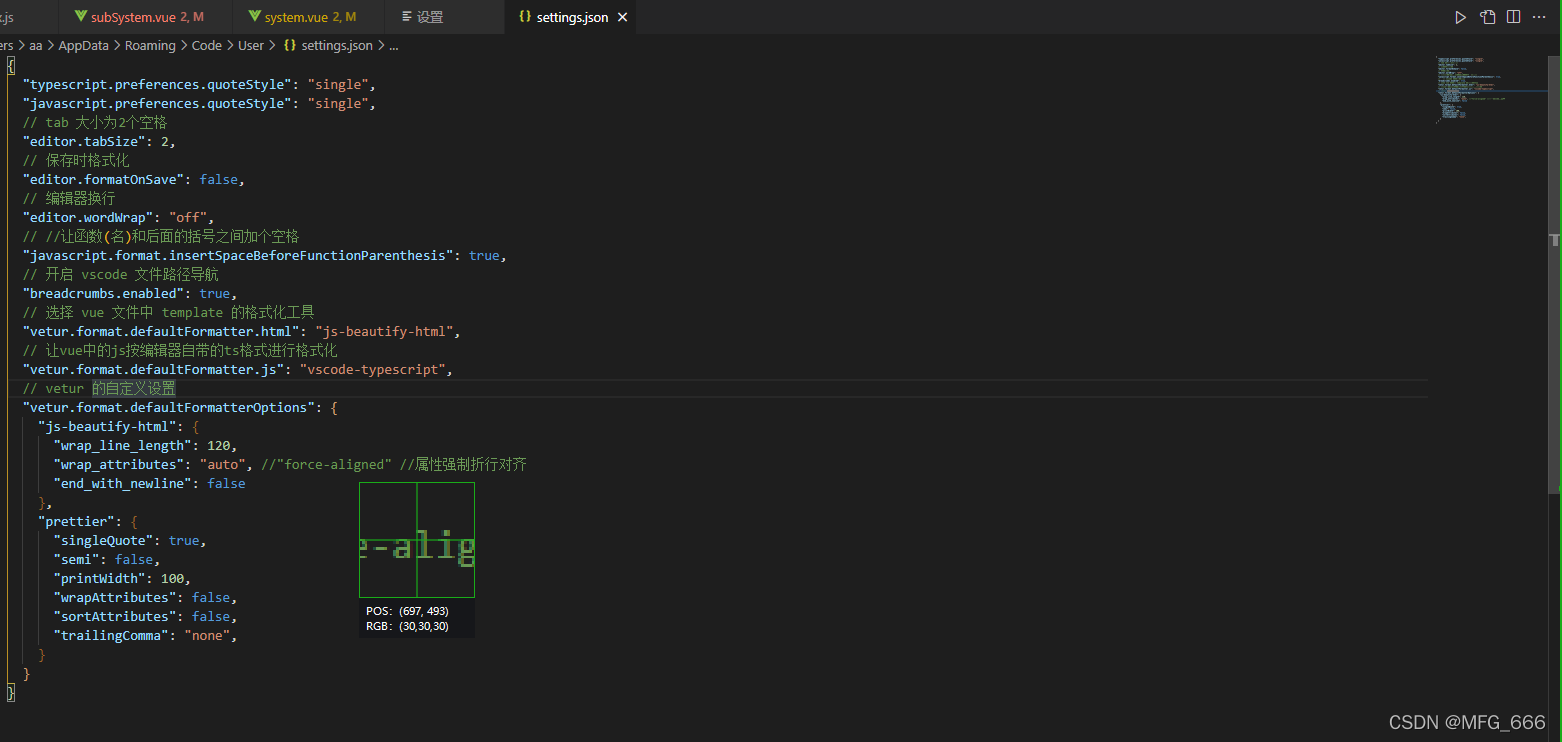Image resolution: width=1562 pixels, height=742 pixels.
Task: Click the "vetur.format.defaultFormatter.html" key
Action: [161, 331]
